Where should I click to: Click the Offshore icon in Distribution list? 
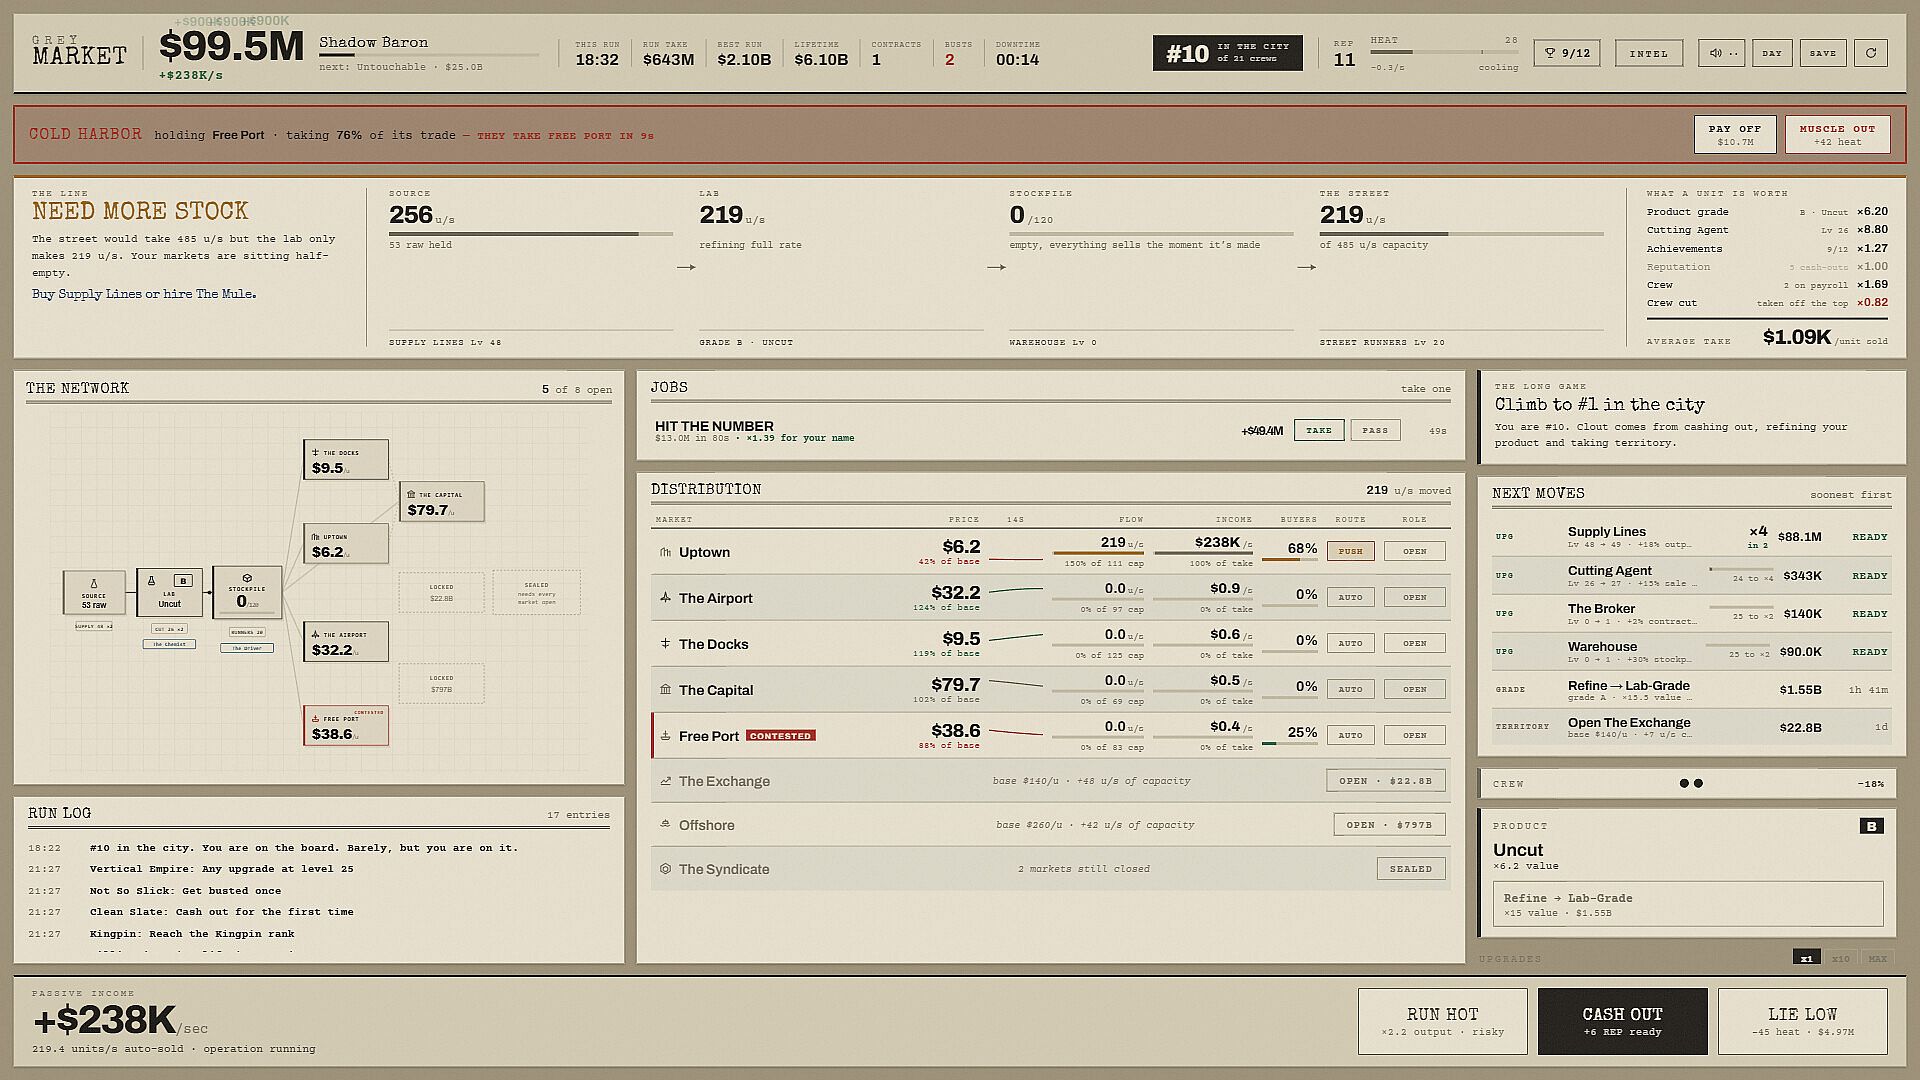[x=665, y=825]
